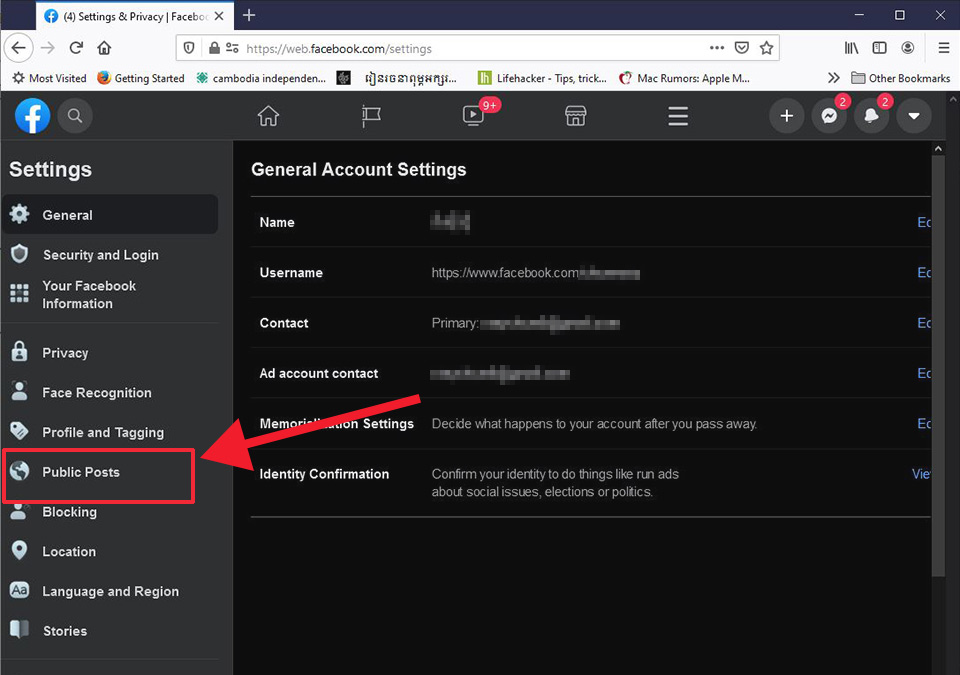This screenshot has height=675, width=960.
Task: Open the Firefox Library icon
Action: pyautogui.click(x=852, y=48)
